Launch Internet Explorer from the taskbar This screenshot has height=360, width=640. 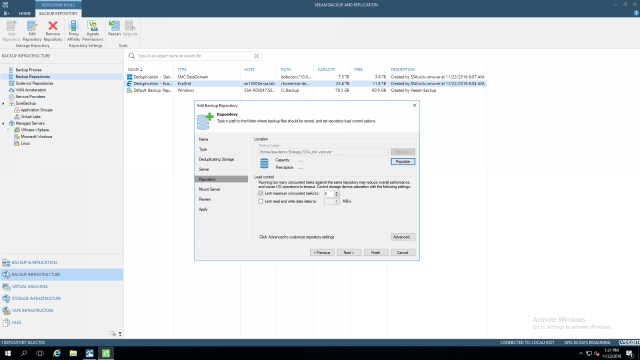point(56,353)
